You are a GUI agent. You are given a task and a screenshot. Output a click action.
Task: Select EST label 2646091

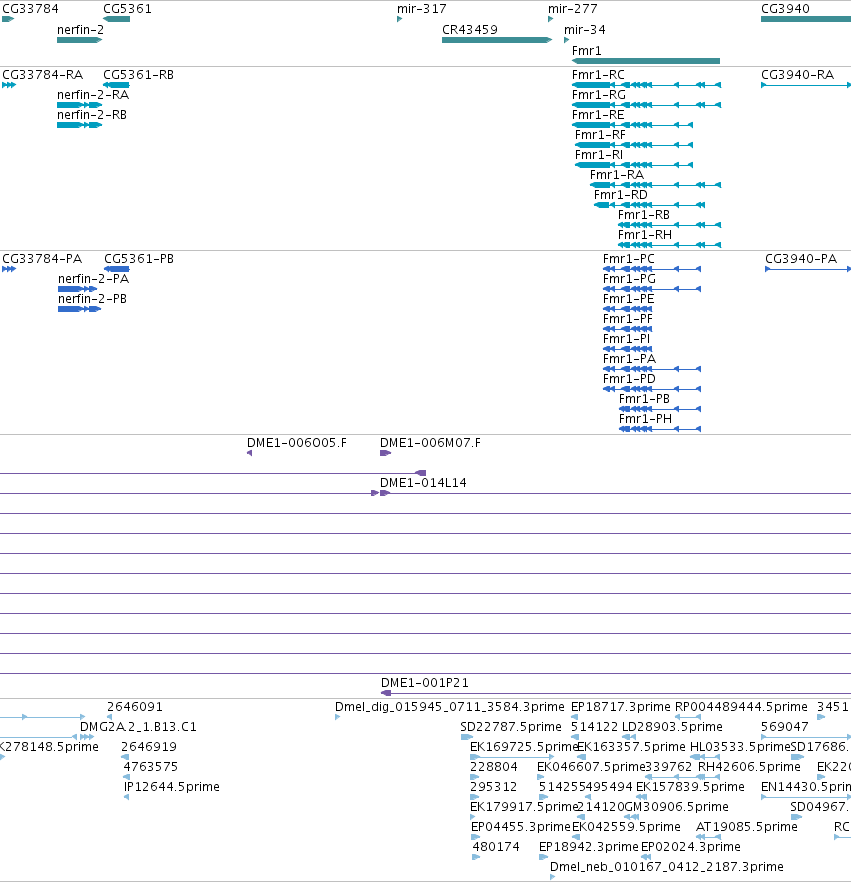pyautogui.click(x=135, y=706)
